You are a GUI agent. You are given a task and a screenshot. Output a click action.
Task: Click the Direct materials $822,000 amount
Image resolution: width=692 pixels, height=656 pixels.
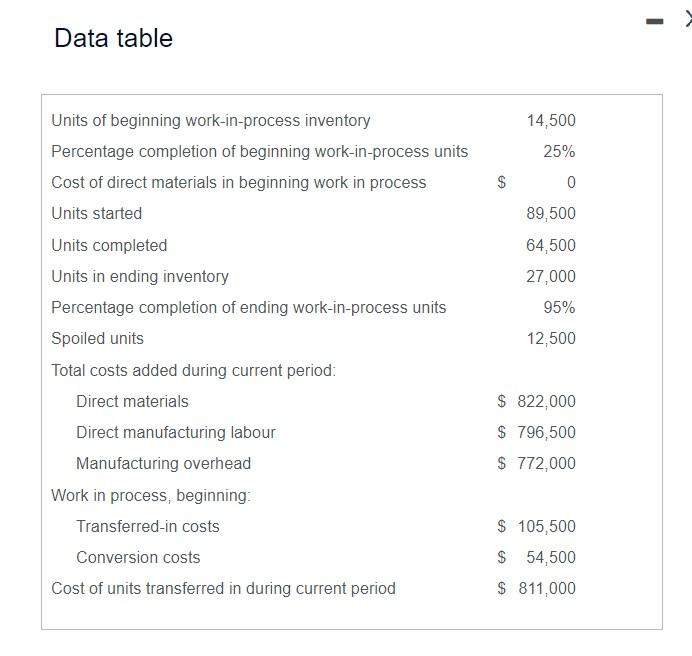536,401
